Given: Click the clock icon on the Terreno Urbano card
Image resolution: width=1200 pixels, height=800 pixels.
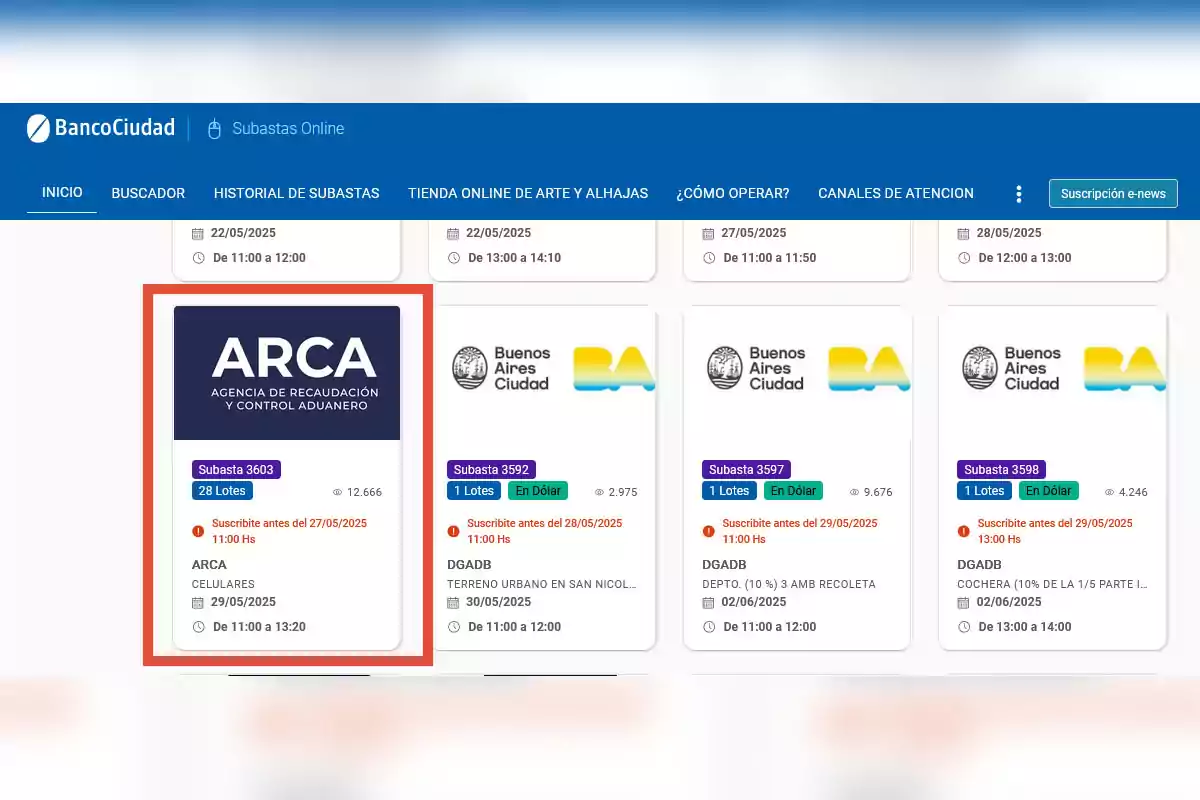Looking at the screenshot, I should 453,627.
